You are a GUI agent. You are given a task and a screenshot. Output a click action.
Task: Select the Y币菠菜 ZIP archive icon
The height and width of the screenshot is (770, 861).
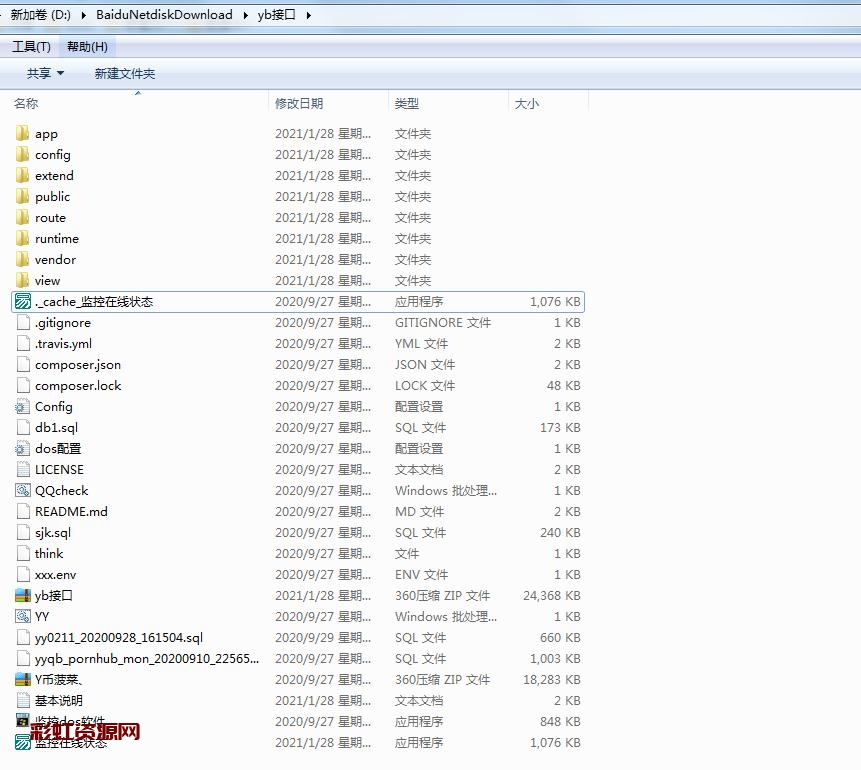tap(23, 679)
